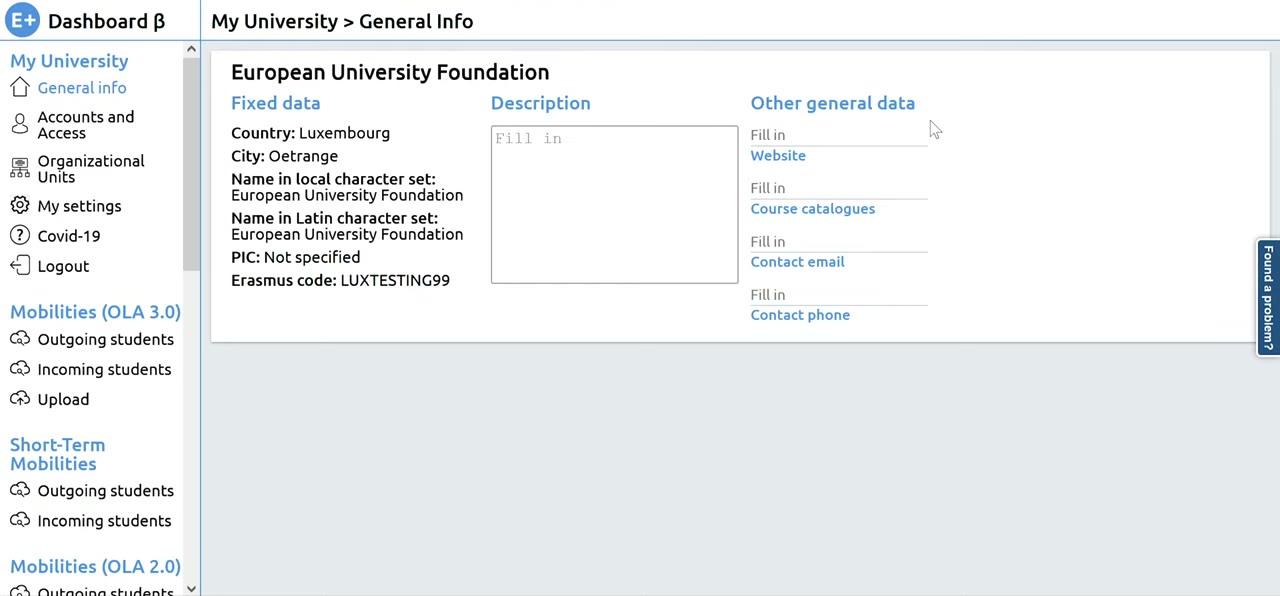Viewport: 1280px width, 596px height.
Task: Click the Contact email label
Action: coord(797,262)
